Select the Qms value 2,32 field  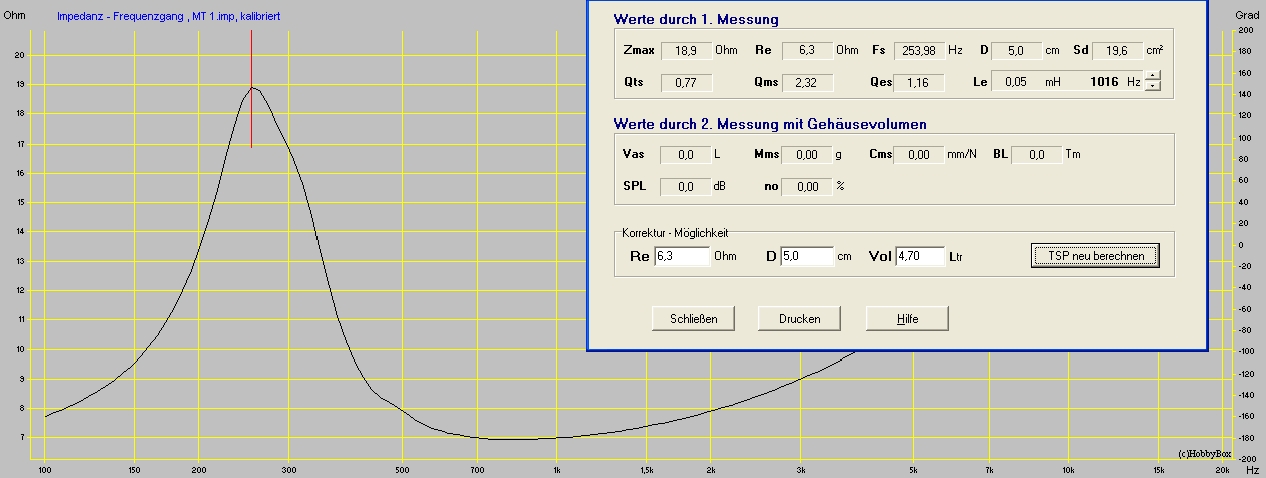click(x=807, y=82)
